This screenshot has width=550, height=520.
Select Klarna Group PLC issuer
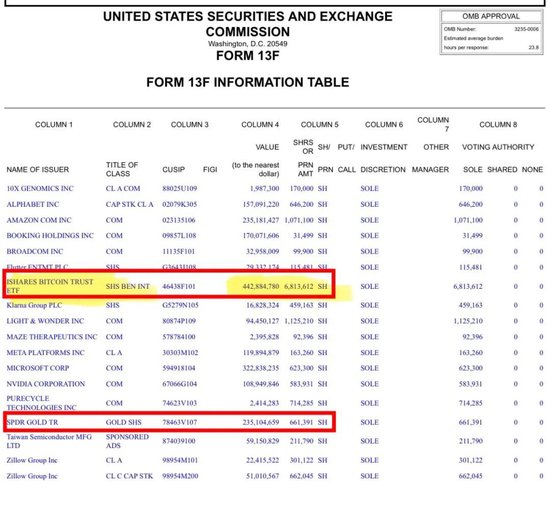[34, 305]
